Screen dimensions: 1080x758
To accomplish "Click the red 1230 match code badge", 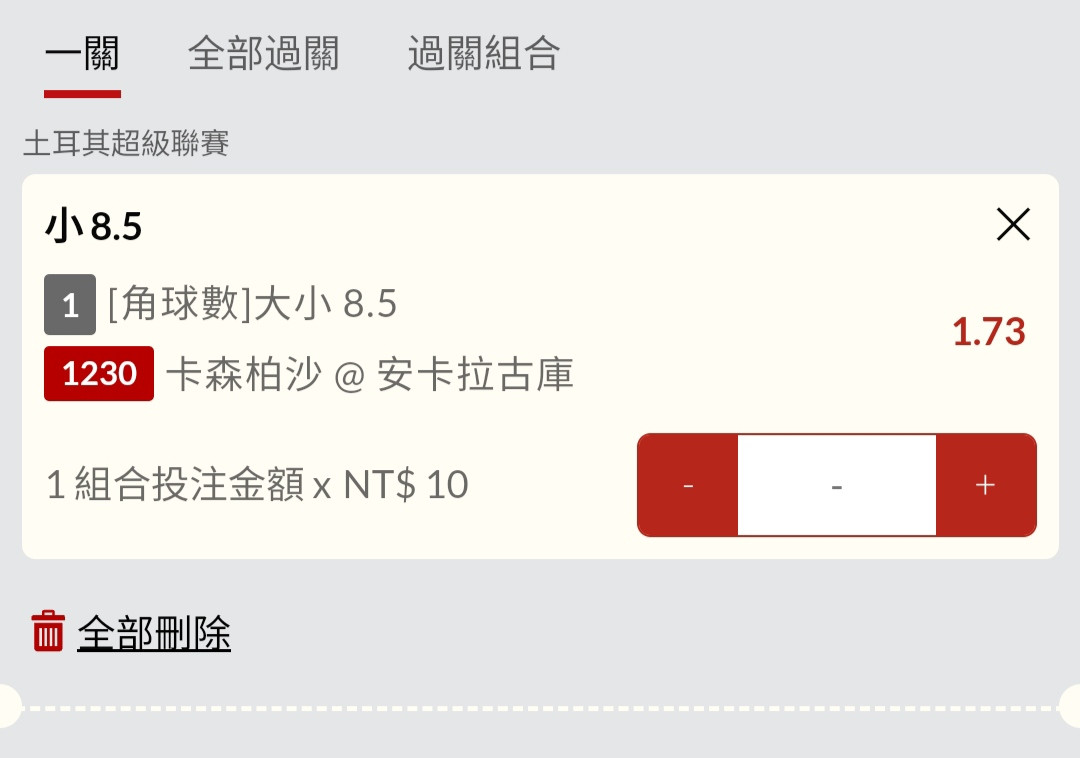I will click(x=99, y=374).
